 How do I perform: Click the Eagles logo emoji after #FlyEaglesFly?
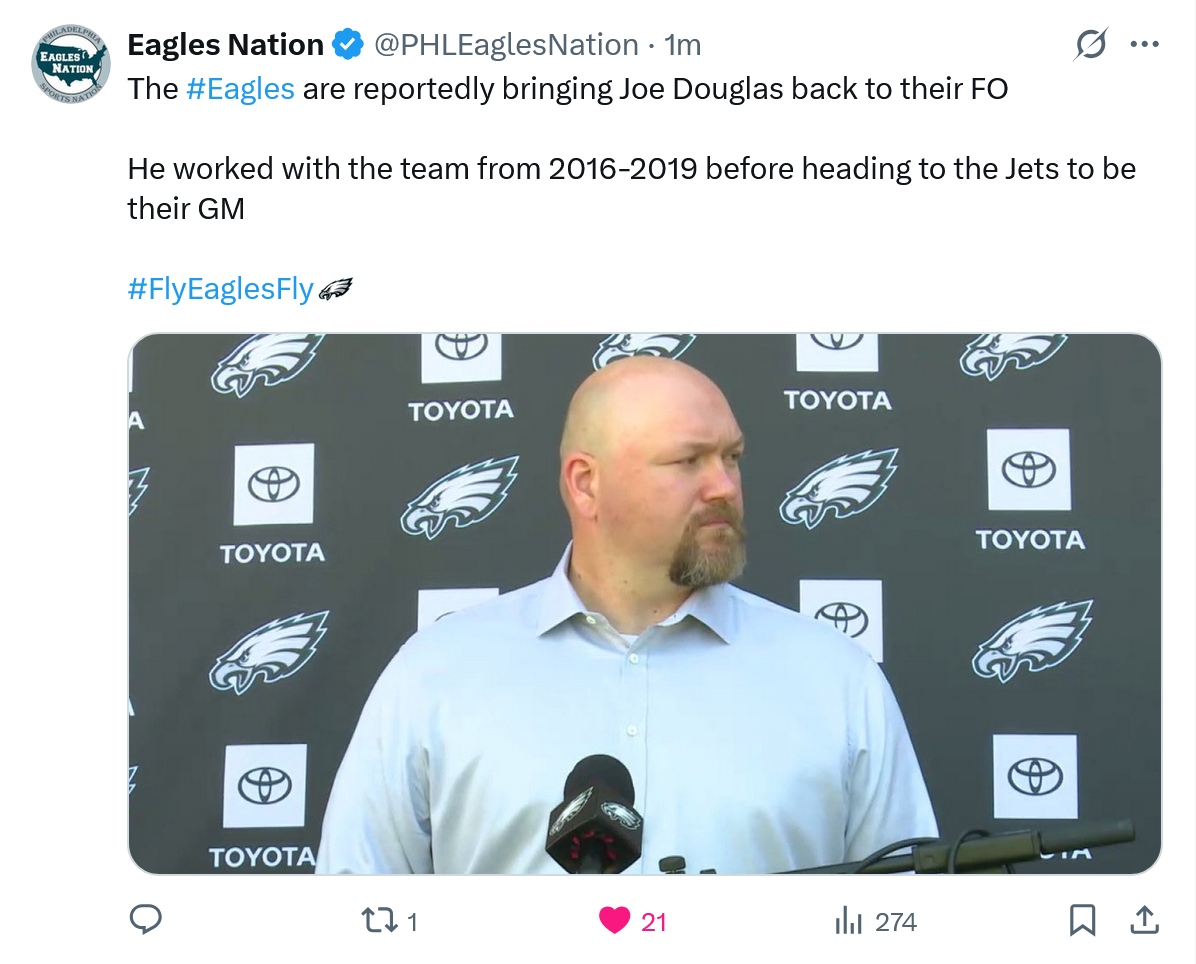coord(336,291)
